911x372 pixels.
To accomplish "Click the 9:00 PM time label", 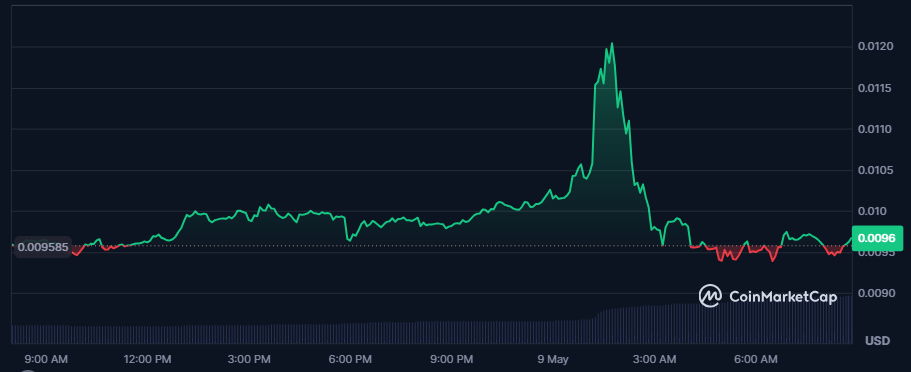I will 452,359.
